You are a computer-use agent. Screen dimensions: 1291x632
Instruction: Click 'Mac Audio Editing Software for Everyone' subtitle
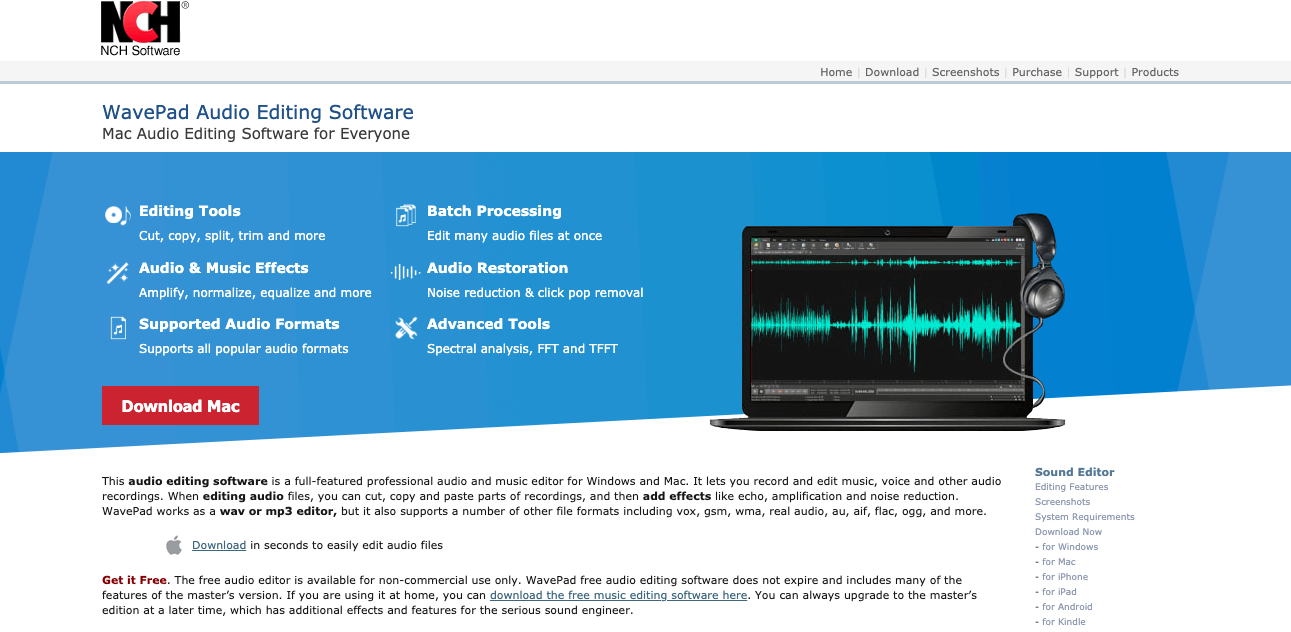[256, 134]
